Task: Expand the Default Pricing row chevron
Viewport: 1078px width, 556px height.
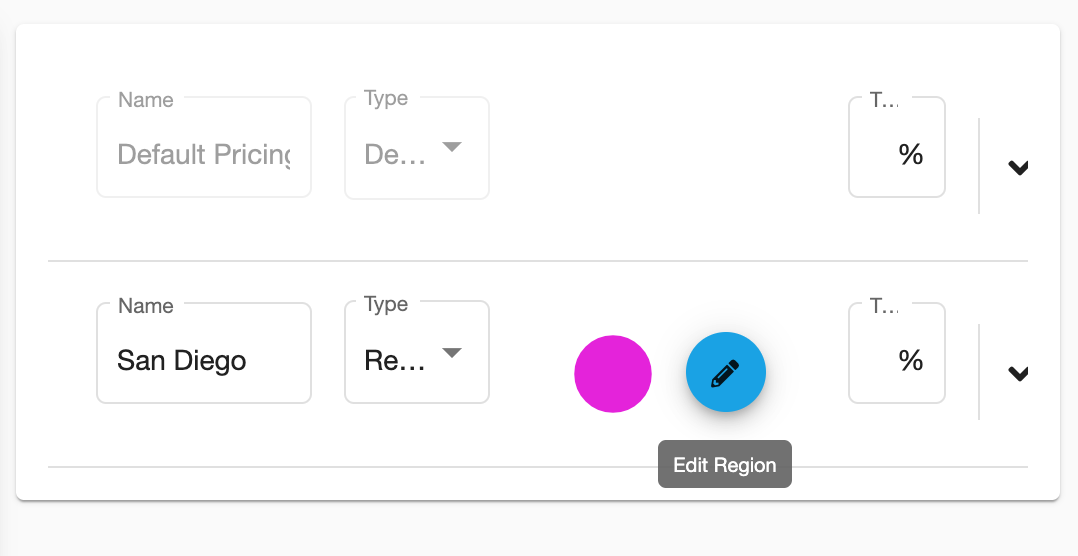Action: (x=1018, y=167)
